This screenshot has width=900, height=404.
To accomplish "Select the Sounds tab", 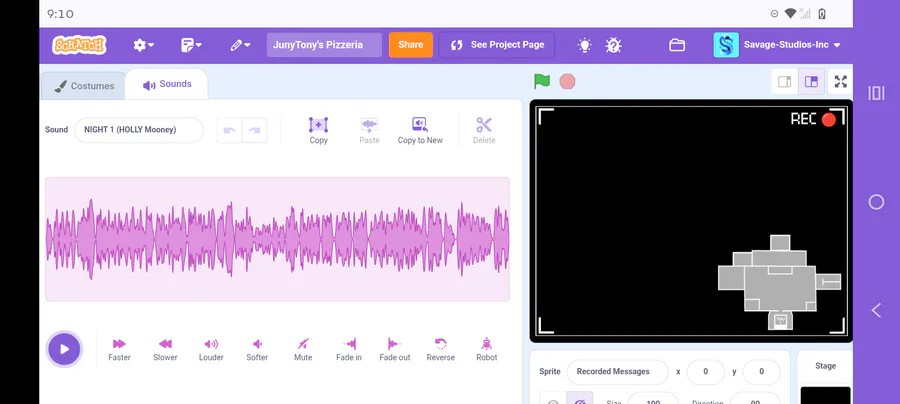I will tap(167, 84).
